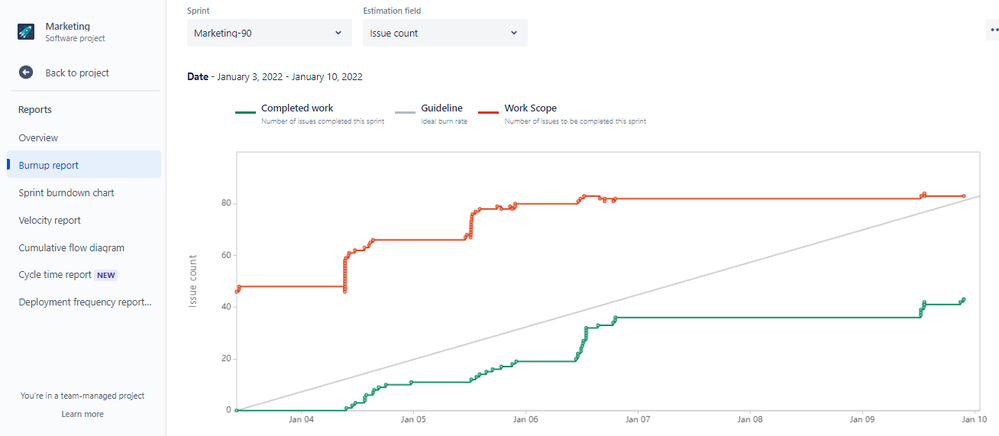The image size is (999, 436).
Task: Go to Velocity report
Action: click(x=50, y=220)
